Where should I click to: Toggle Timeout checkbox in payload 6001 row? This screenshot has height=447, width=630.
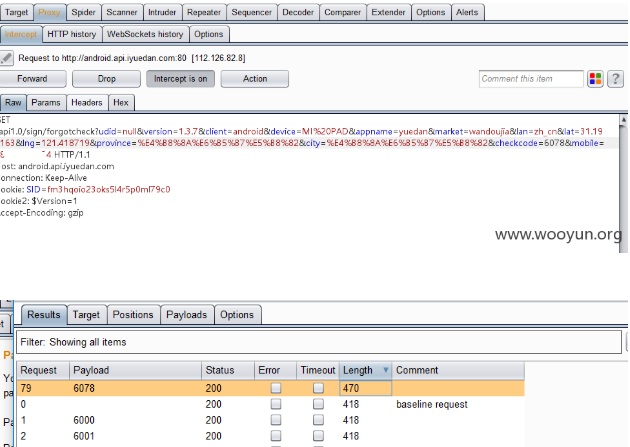point(318,436)
